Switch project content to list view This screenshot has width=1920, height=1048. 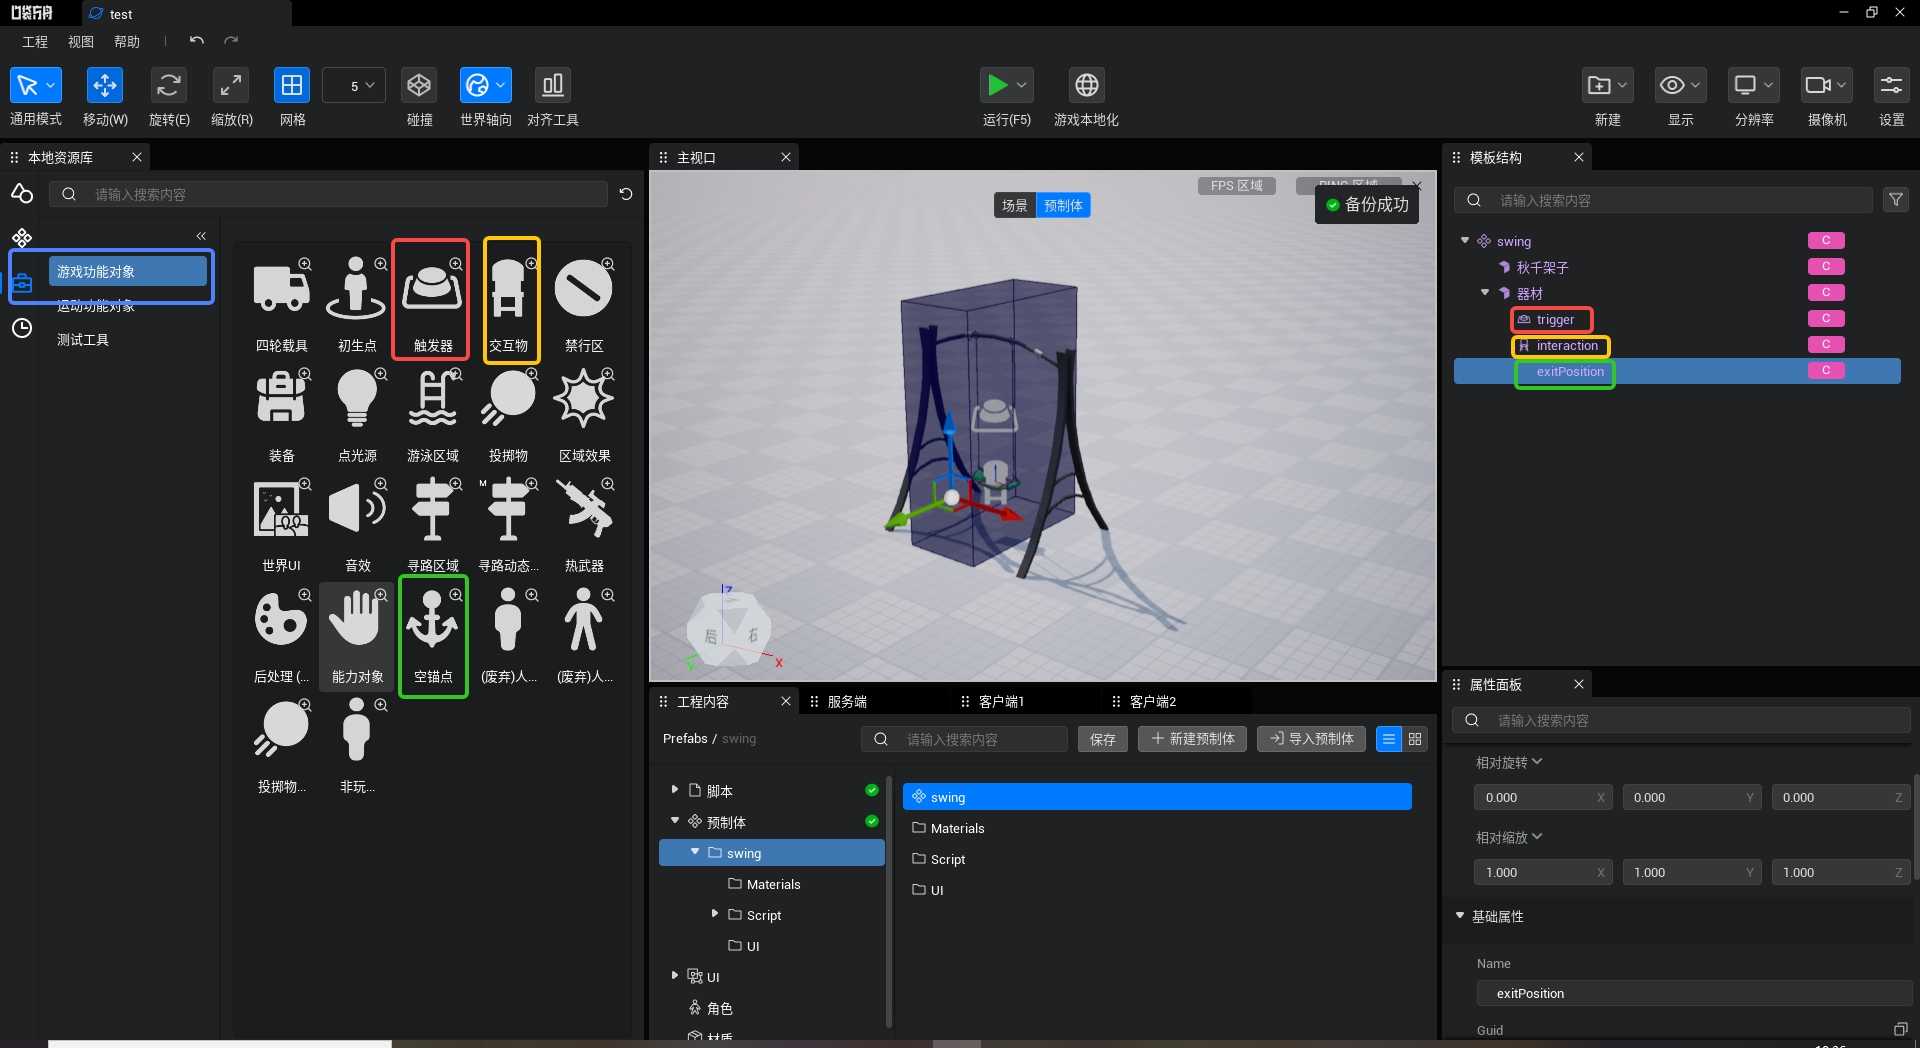tap(1389, 739)
